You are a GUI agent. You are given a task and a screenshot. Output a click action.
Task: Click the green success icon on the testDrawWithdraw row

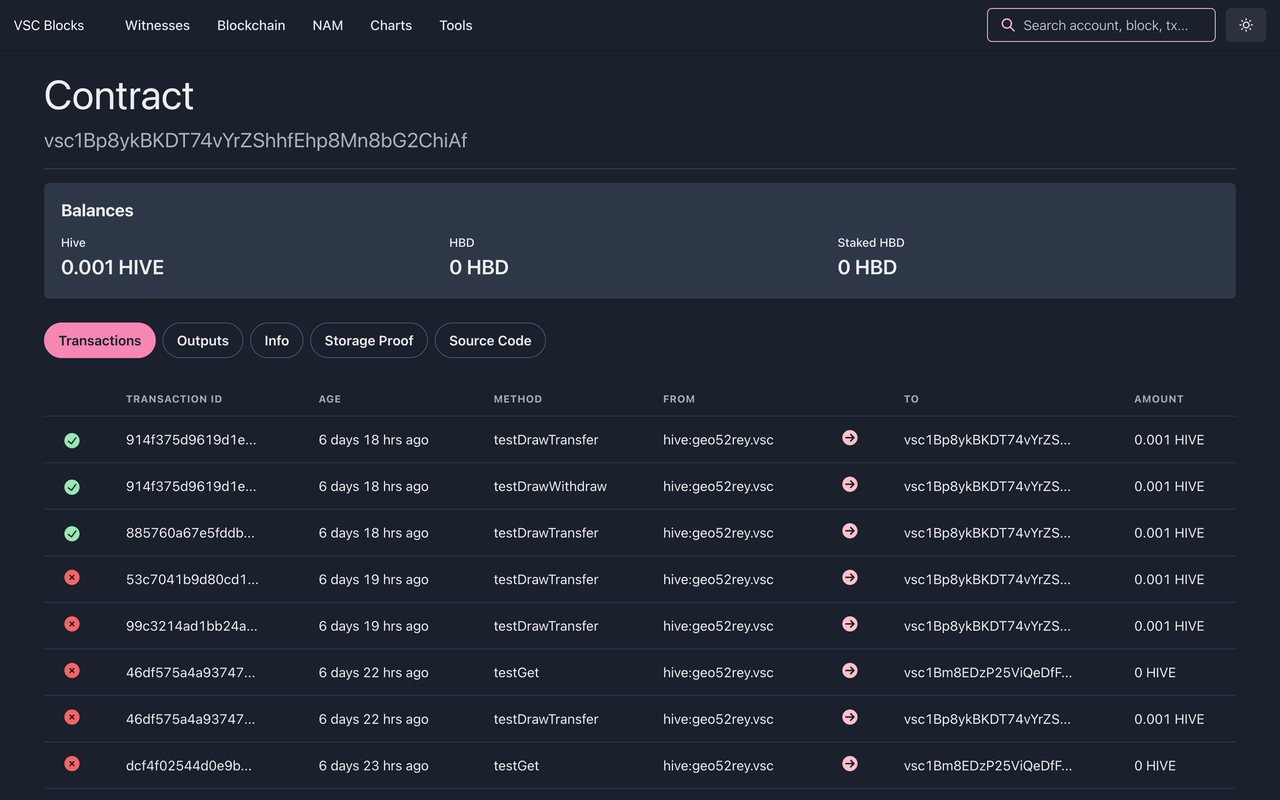coord(72,487)
